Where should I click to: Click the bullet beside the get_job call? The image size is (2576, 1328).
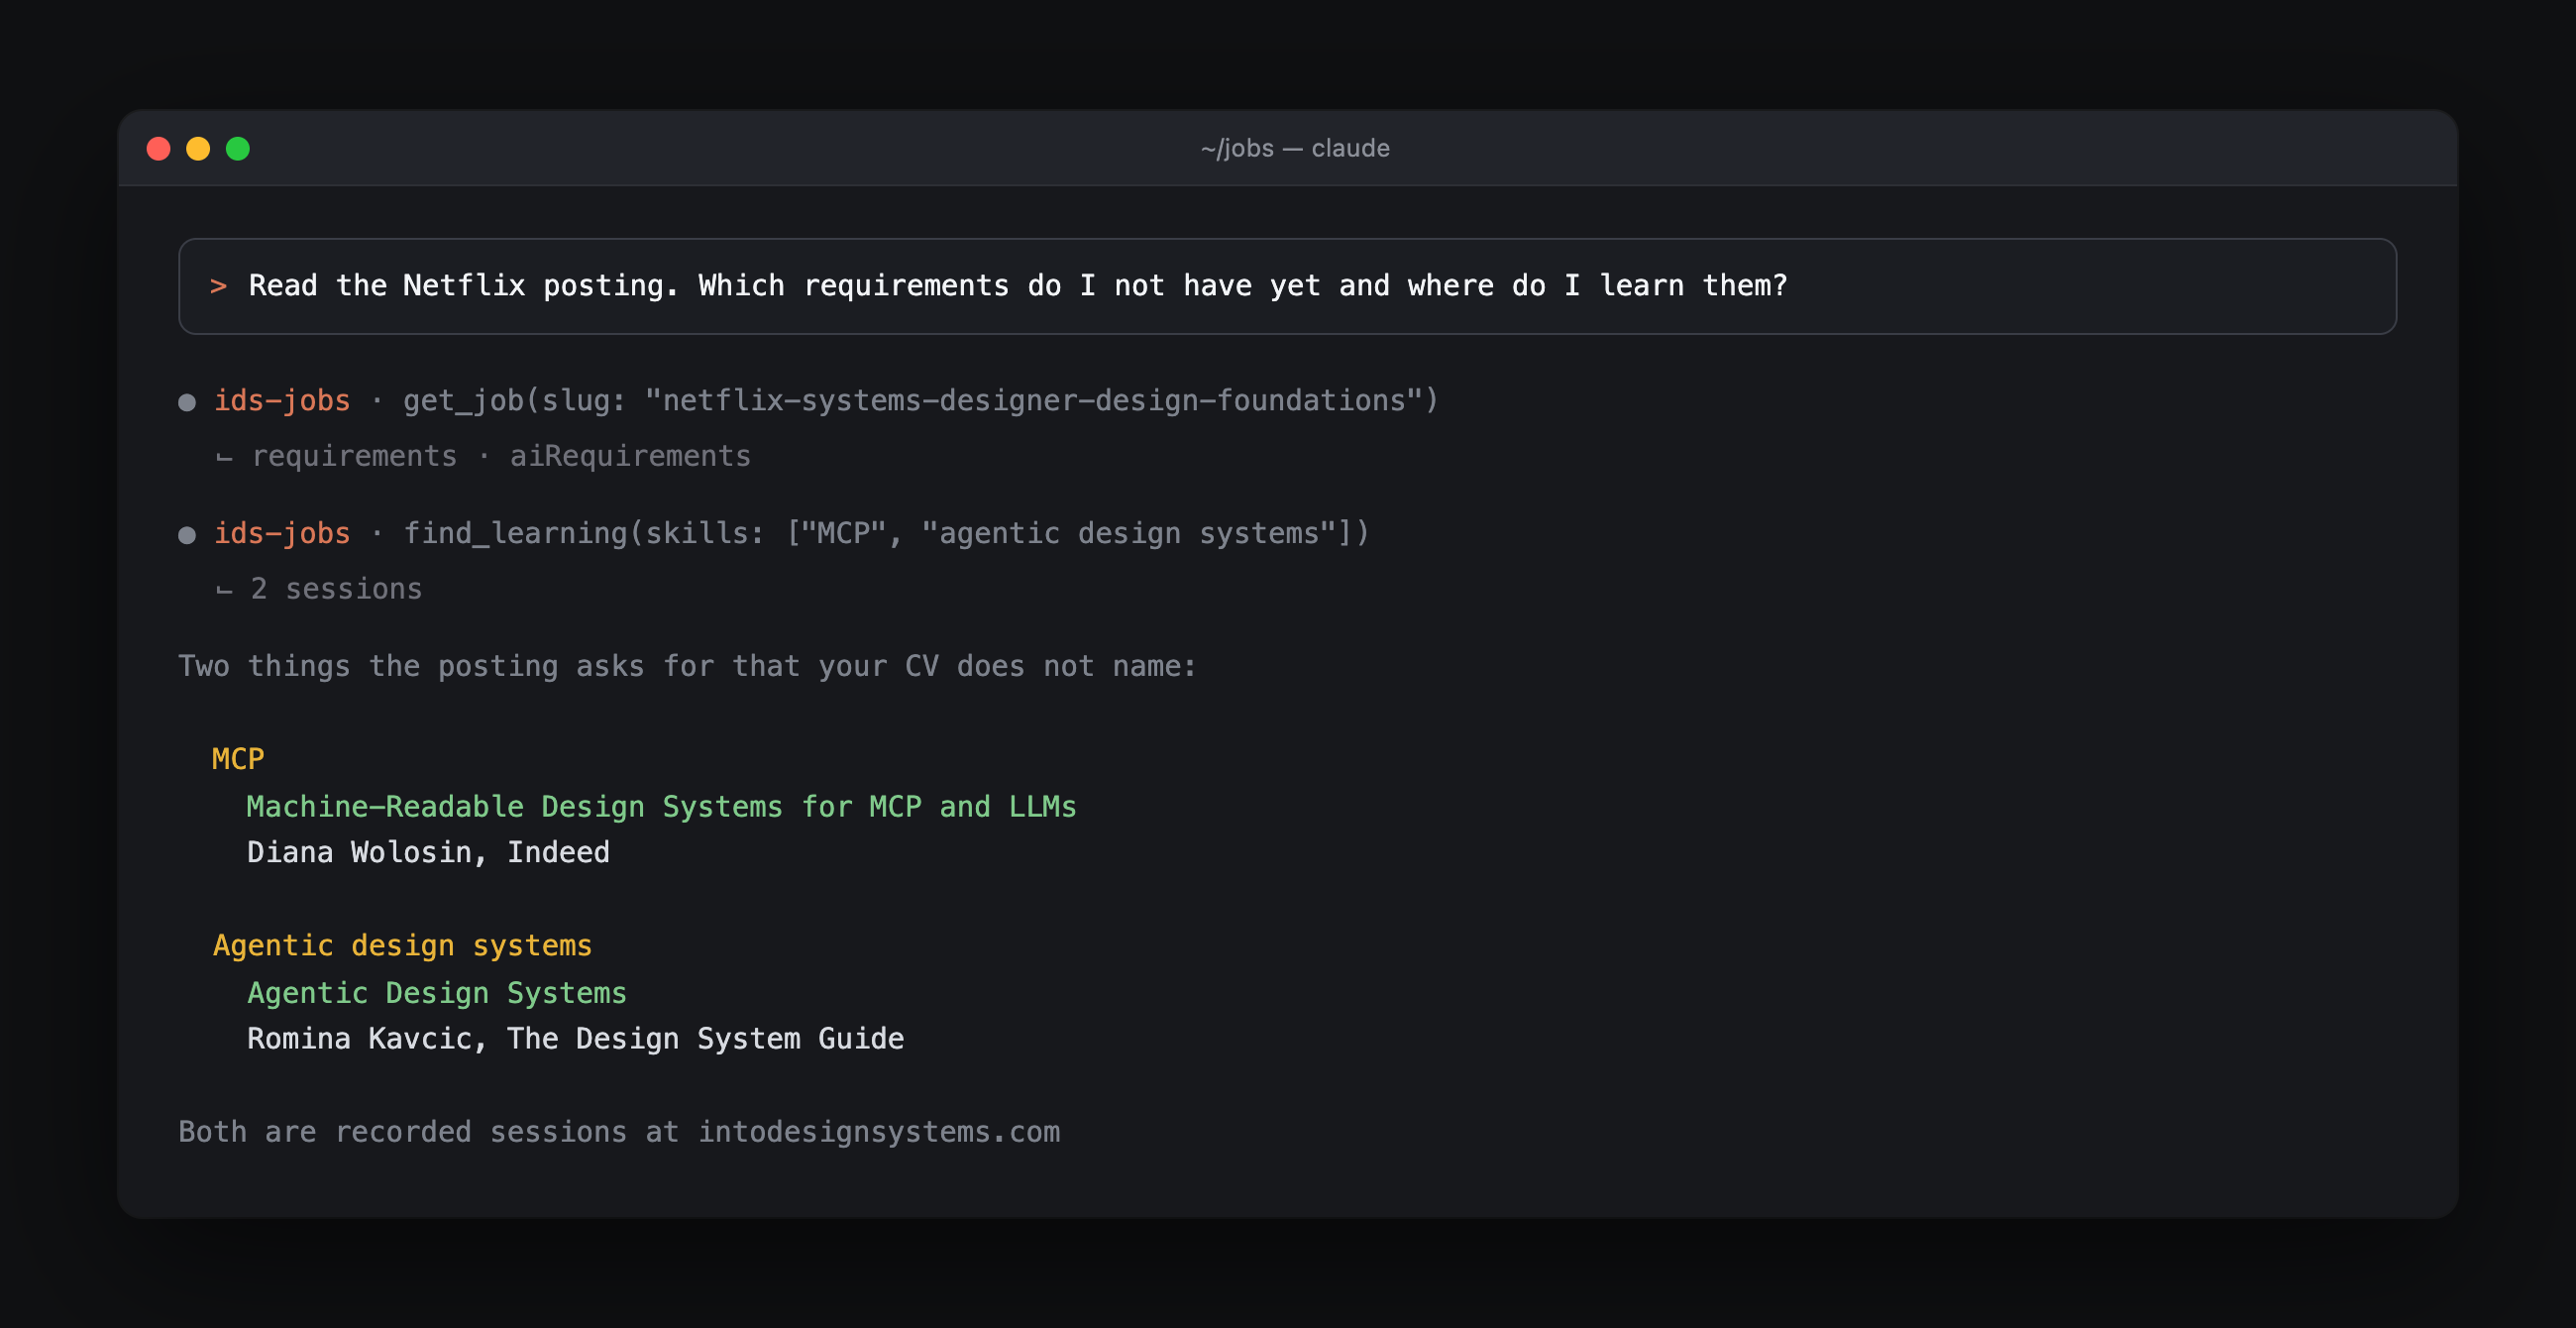pos(187,402)
